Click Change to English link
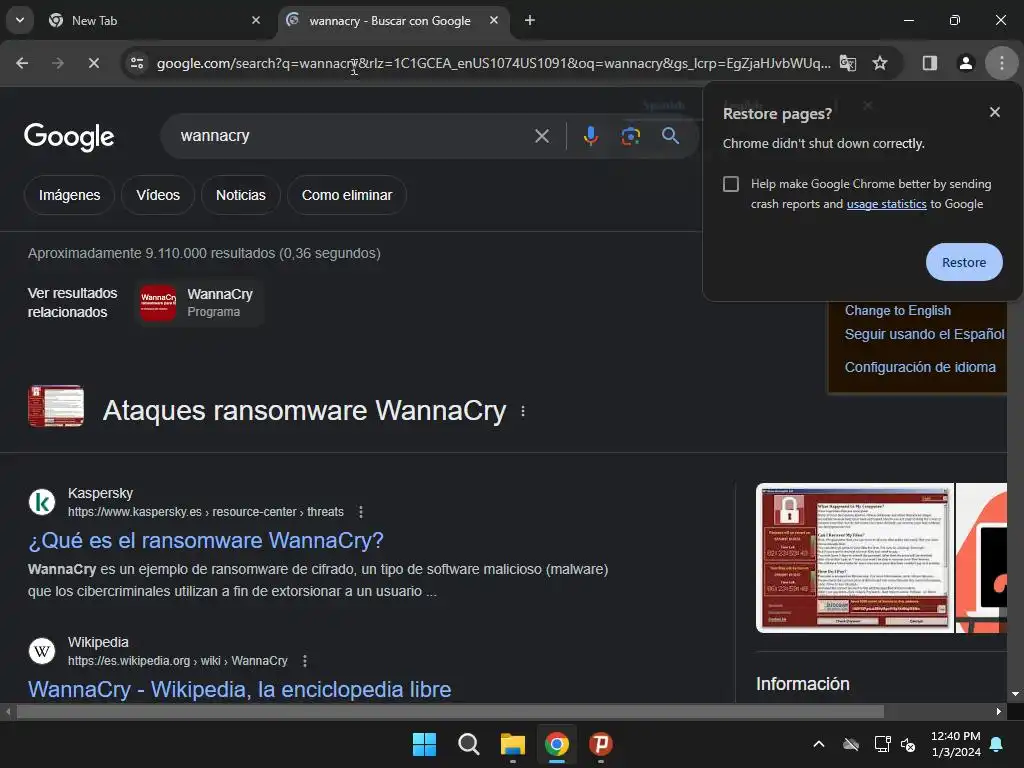Viewport: 1024px width, 768px height. click(897, 311)
